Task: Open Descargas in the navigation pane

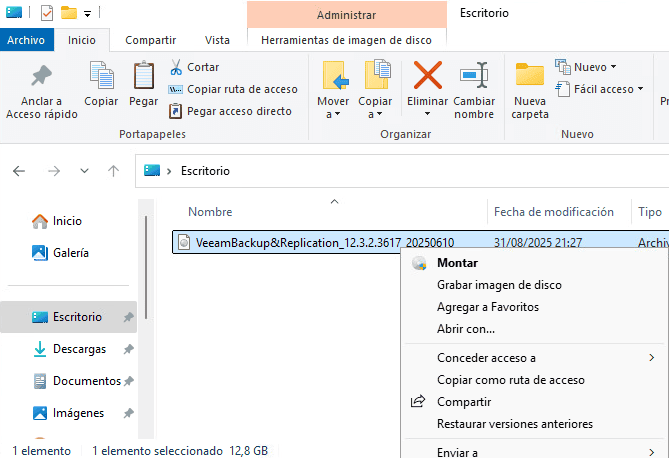Action: [79, 349]
